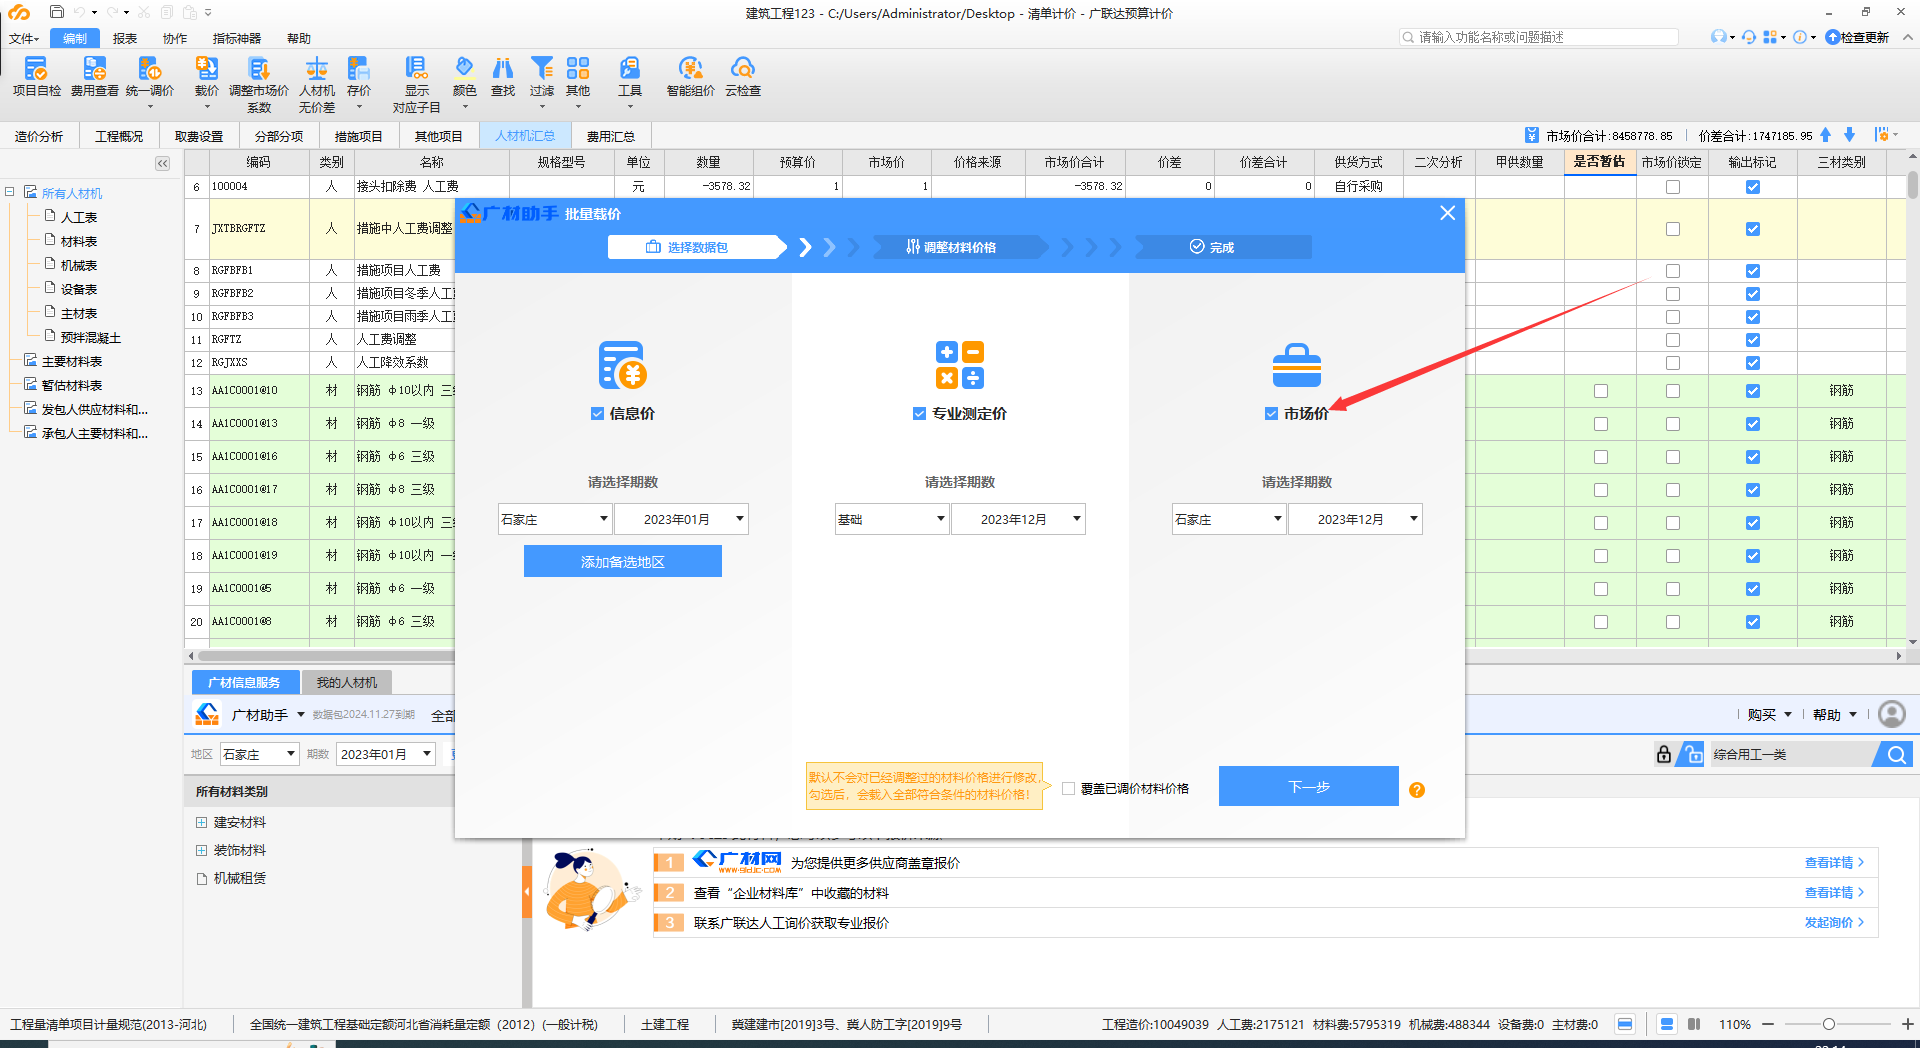1920x1048 pixels.
Task: Click 检查更新 button
Action: 1857,37
